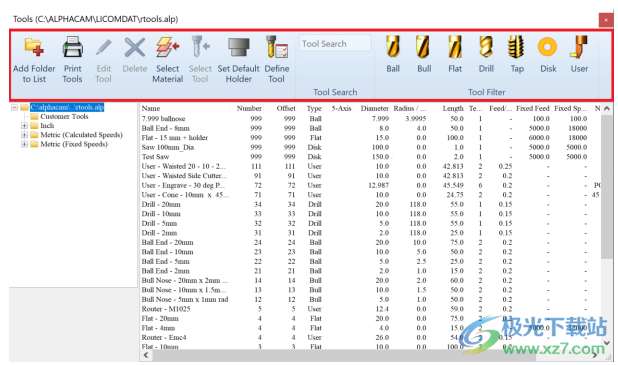This screenshot has width=618, height=365.
Task: Sort by the Number column header
Action: 249,108
